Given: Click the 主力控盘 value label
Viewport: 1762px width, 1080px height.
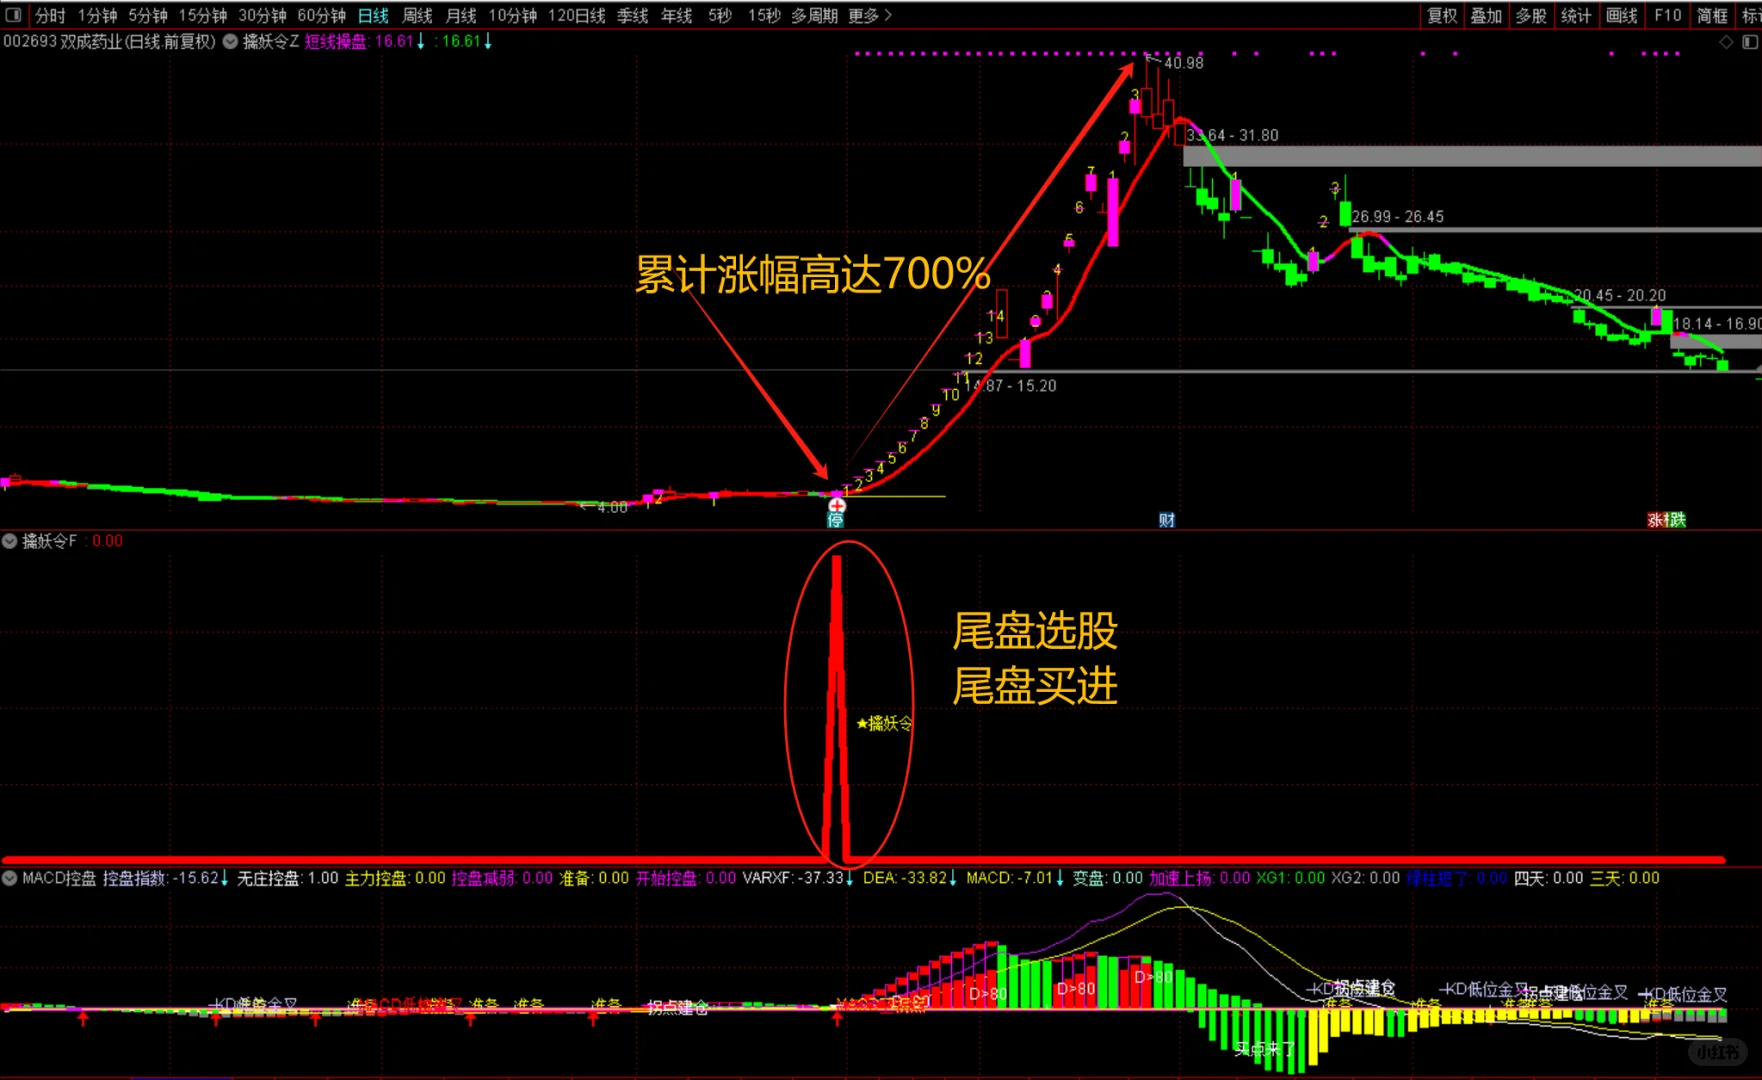Looking at the screenshot, I should (395, 878).
